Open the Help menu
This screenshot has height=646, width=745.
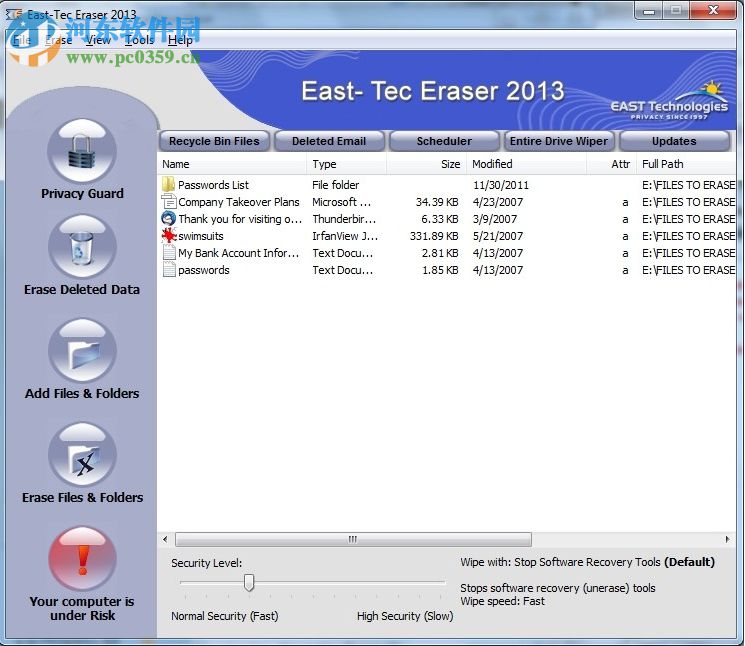180,40
